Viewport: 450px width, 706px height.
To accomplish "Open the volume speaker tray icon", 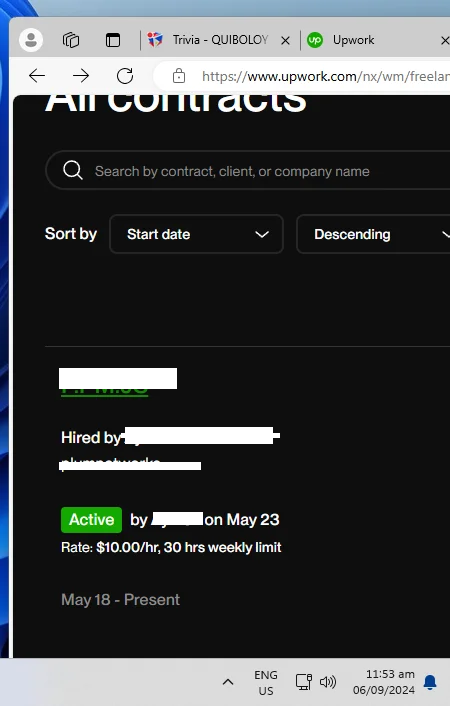I will click(327, 682).
